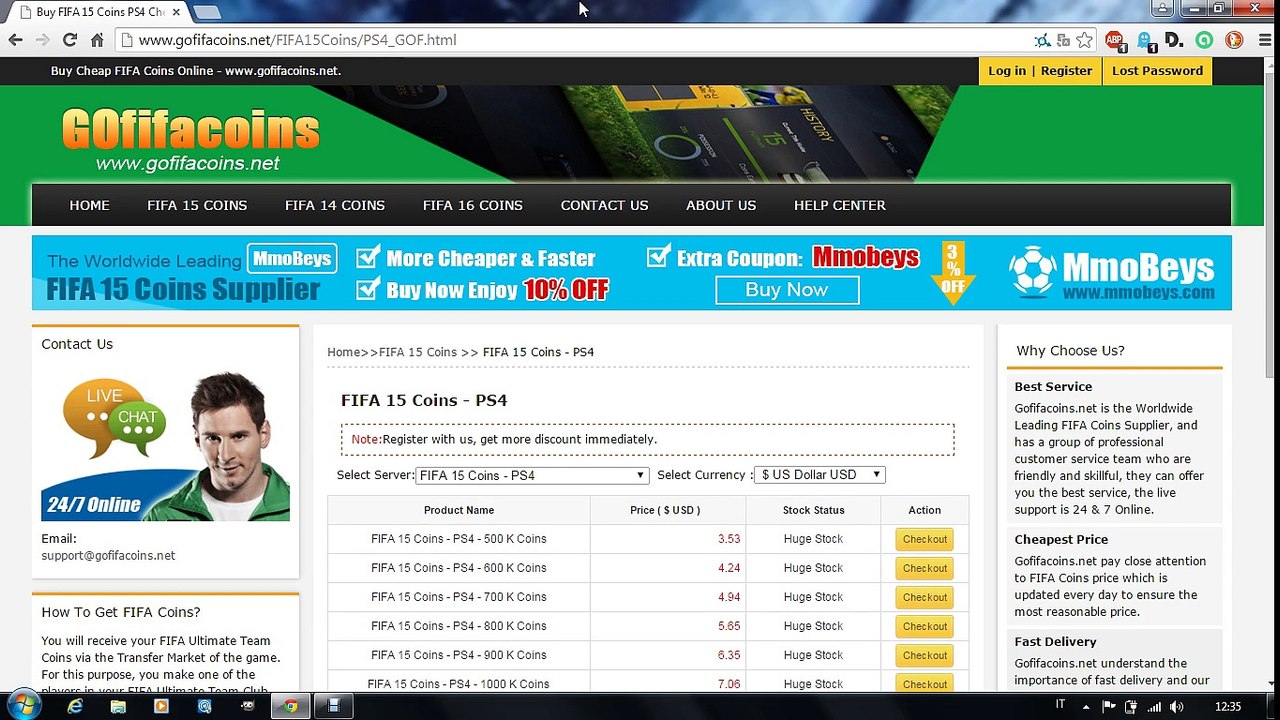
Task: Open the Live Chat 24/7 Online image
Action: coord(165,445)
